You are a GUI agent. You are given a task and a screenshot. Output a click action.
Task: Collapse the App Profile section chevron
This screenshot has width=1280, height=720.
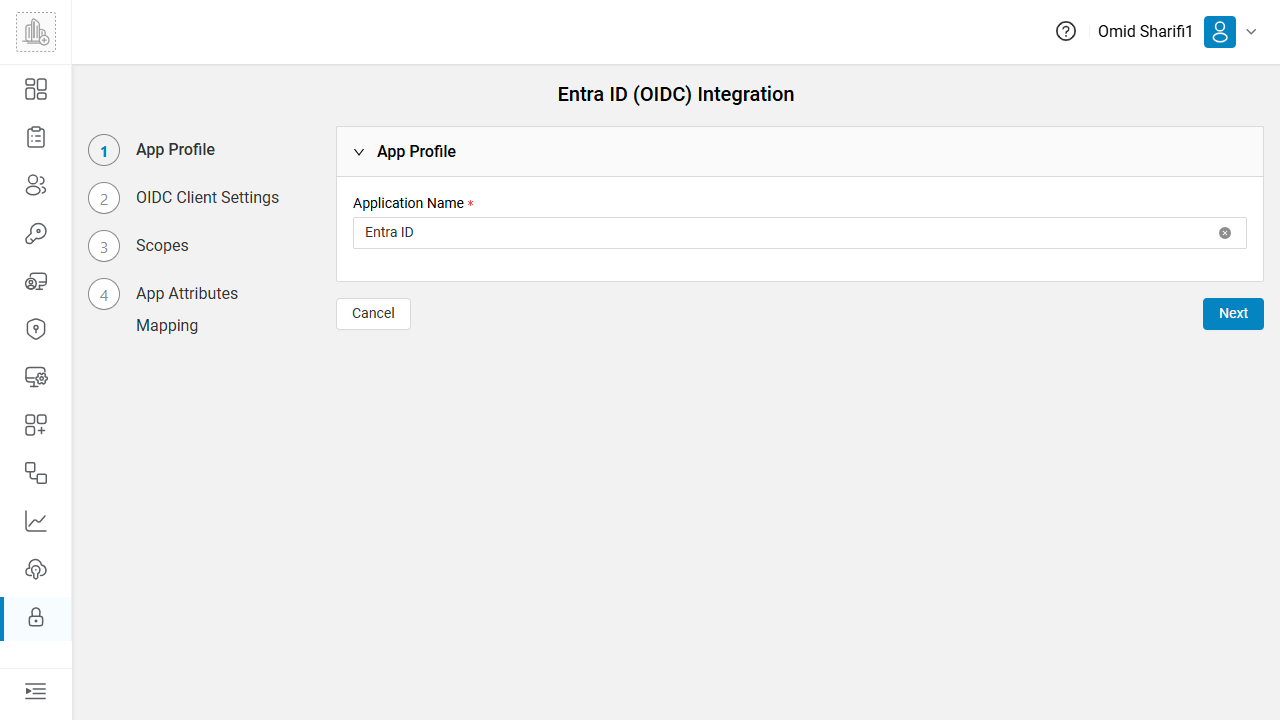pos(359,152)
